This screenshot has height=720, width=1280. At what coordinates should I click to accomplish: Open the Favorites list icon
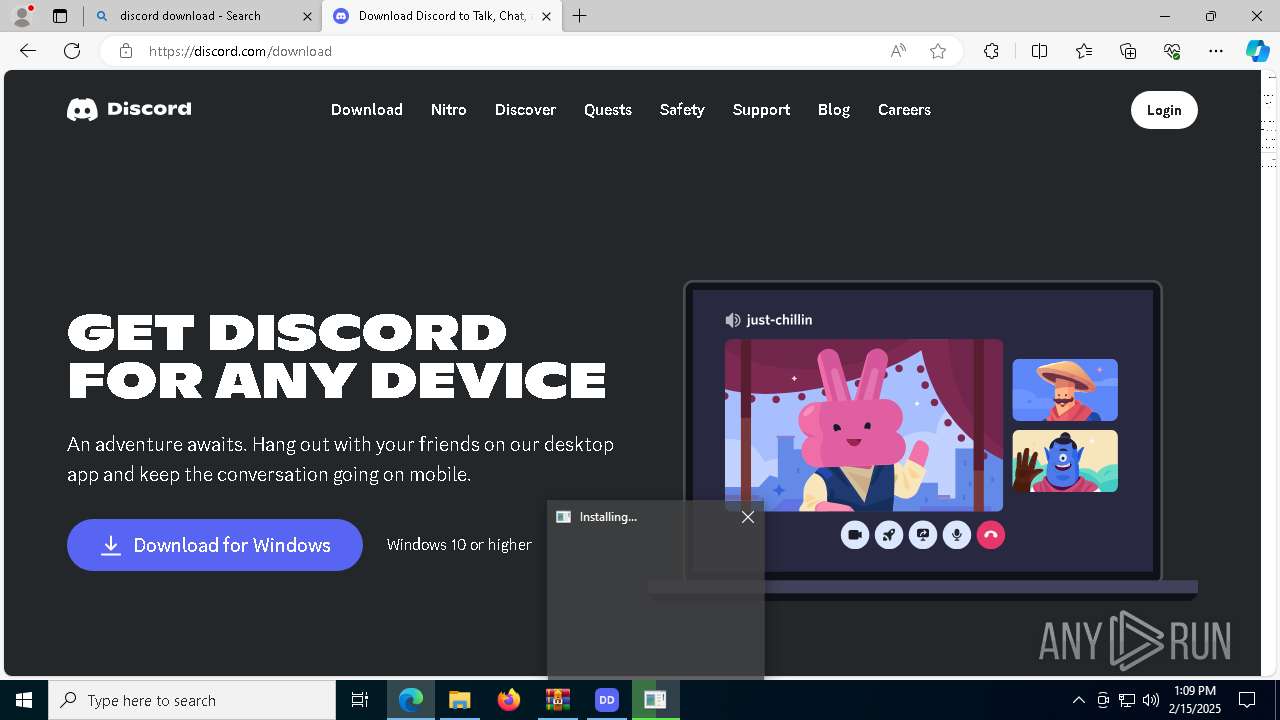[1084, 51]
